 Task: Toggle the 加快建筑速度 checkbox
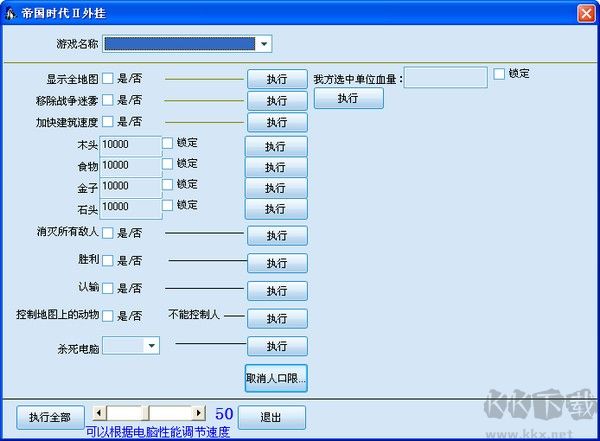[x=108, y=121]
